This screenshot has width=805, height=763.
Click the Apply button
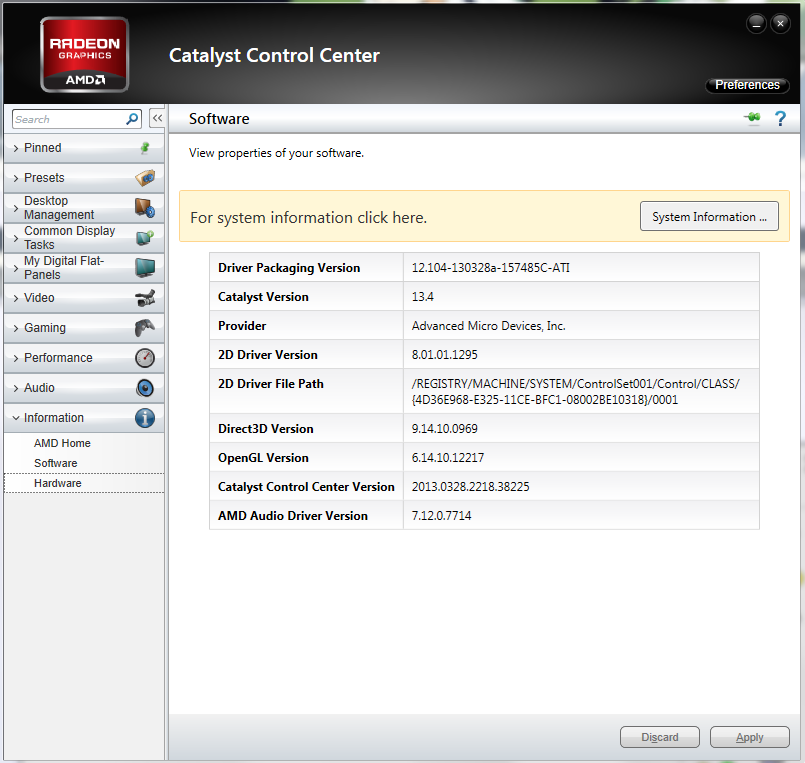pos(750,737)
